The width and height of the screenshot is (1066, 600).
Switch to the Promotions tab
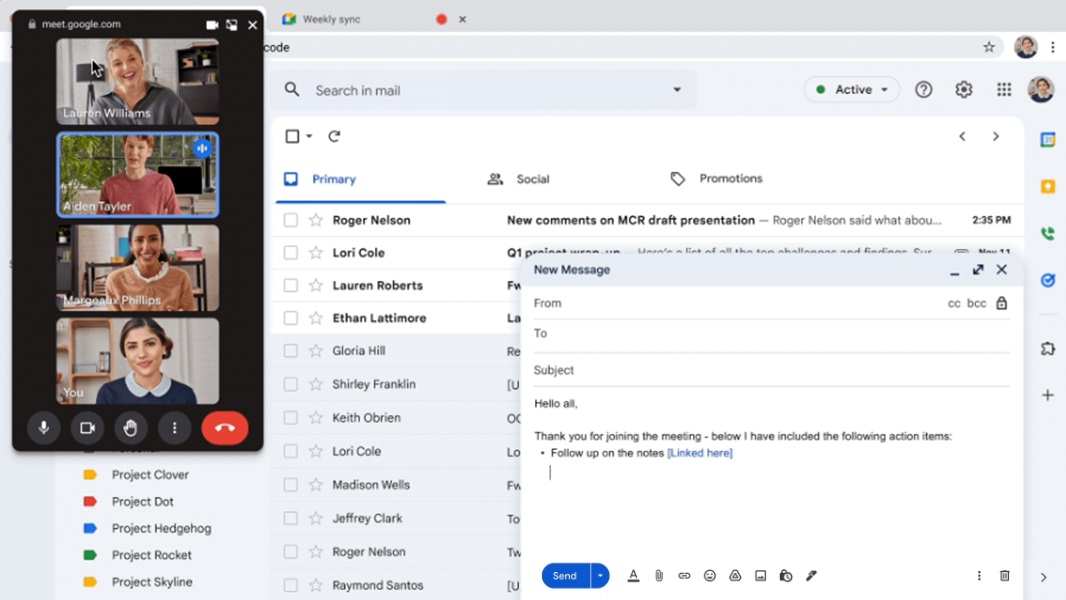tap(717, 179)
